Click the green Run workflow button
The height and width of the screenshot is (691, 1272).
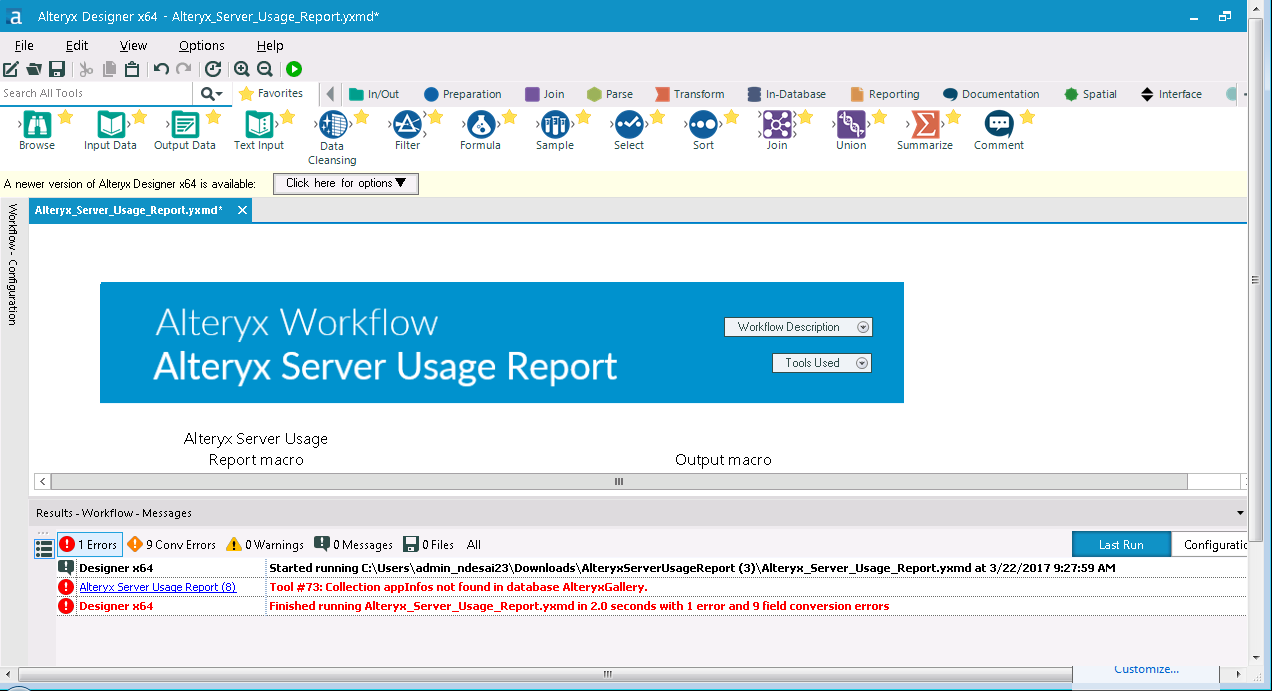(x=293, y=69)
